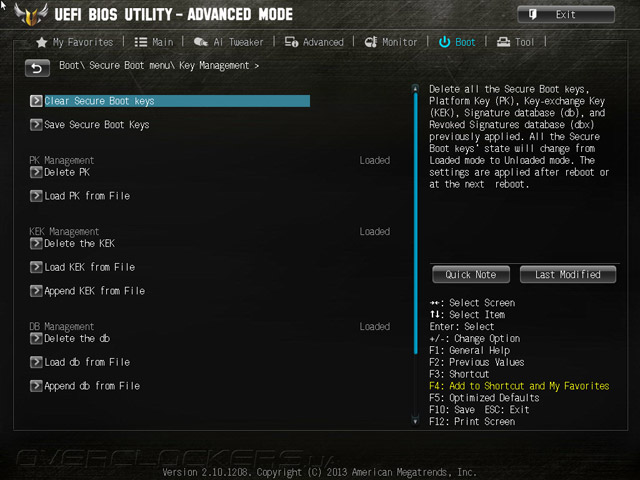Click the KEK Management heading
This screenshot has height=480, width=640.
[64, 231]
